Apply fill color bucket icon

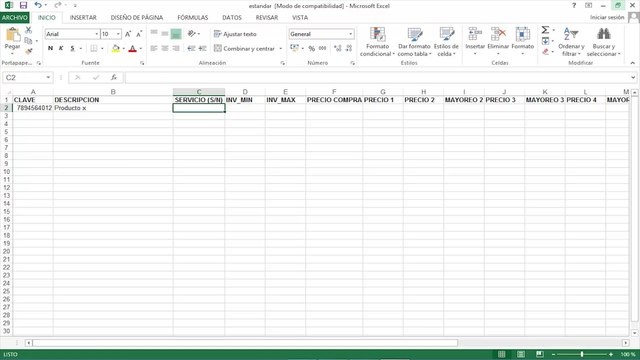point(116,49)
